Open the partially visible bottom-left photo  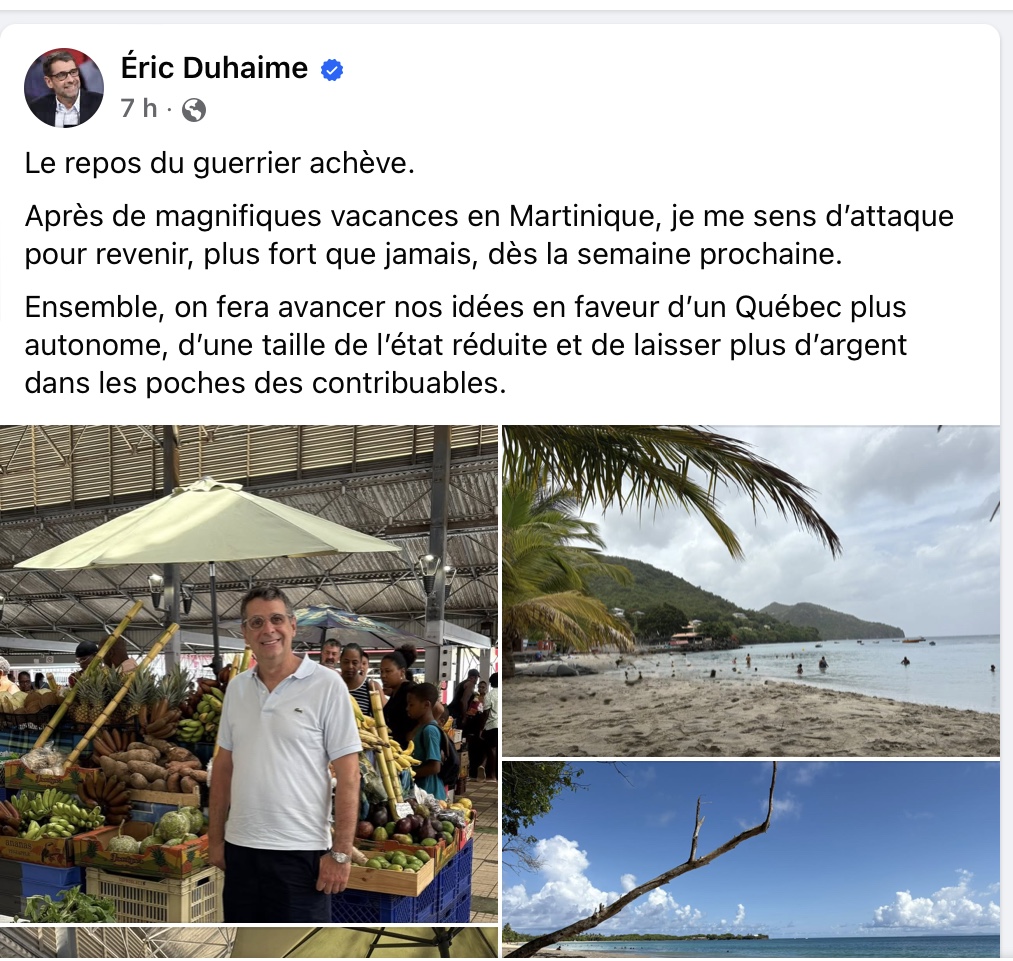(249, 942)
